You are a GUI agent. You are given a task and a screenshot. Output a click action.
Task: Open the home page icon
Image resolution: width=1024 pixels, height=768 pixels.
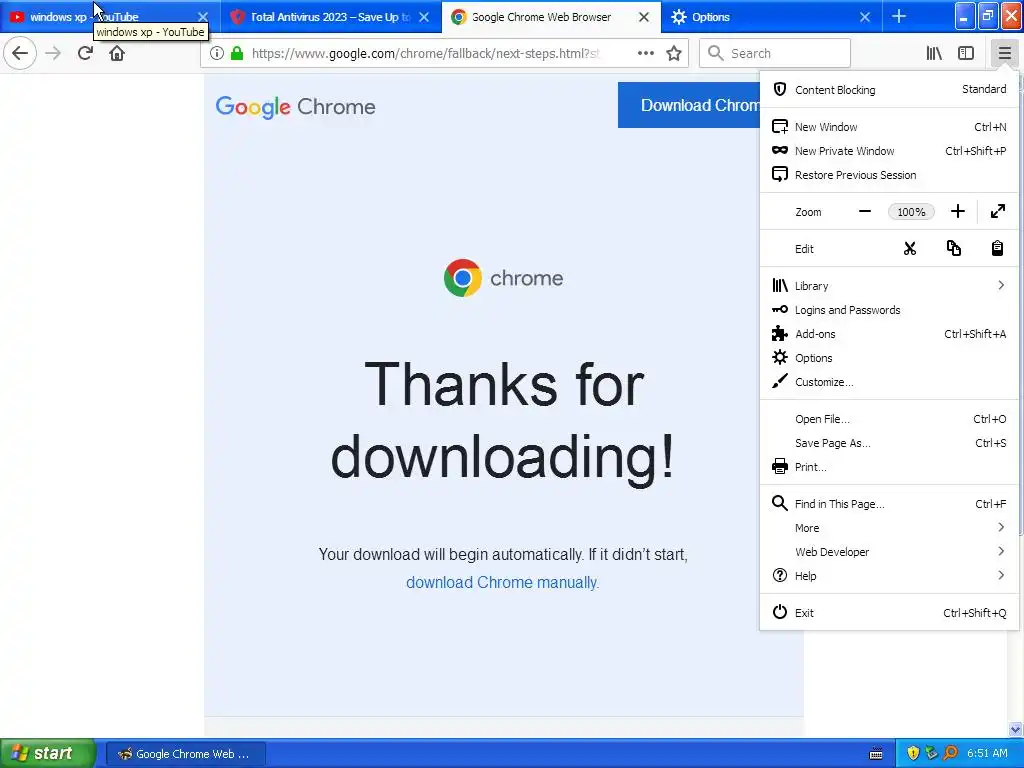click(117, 53)
